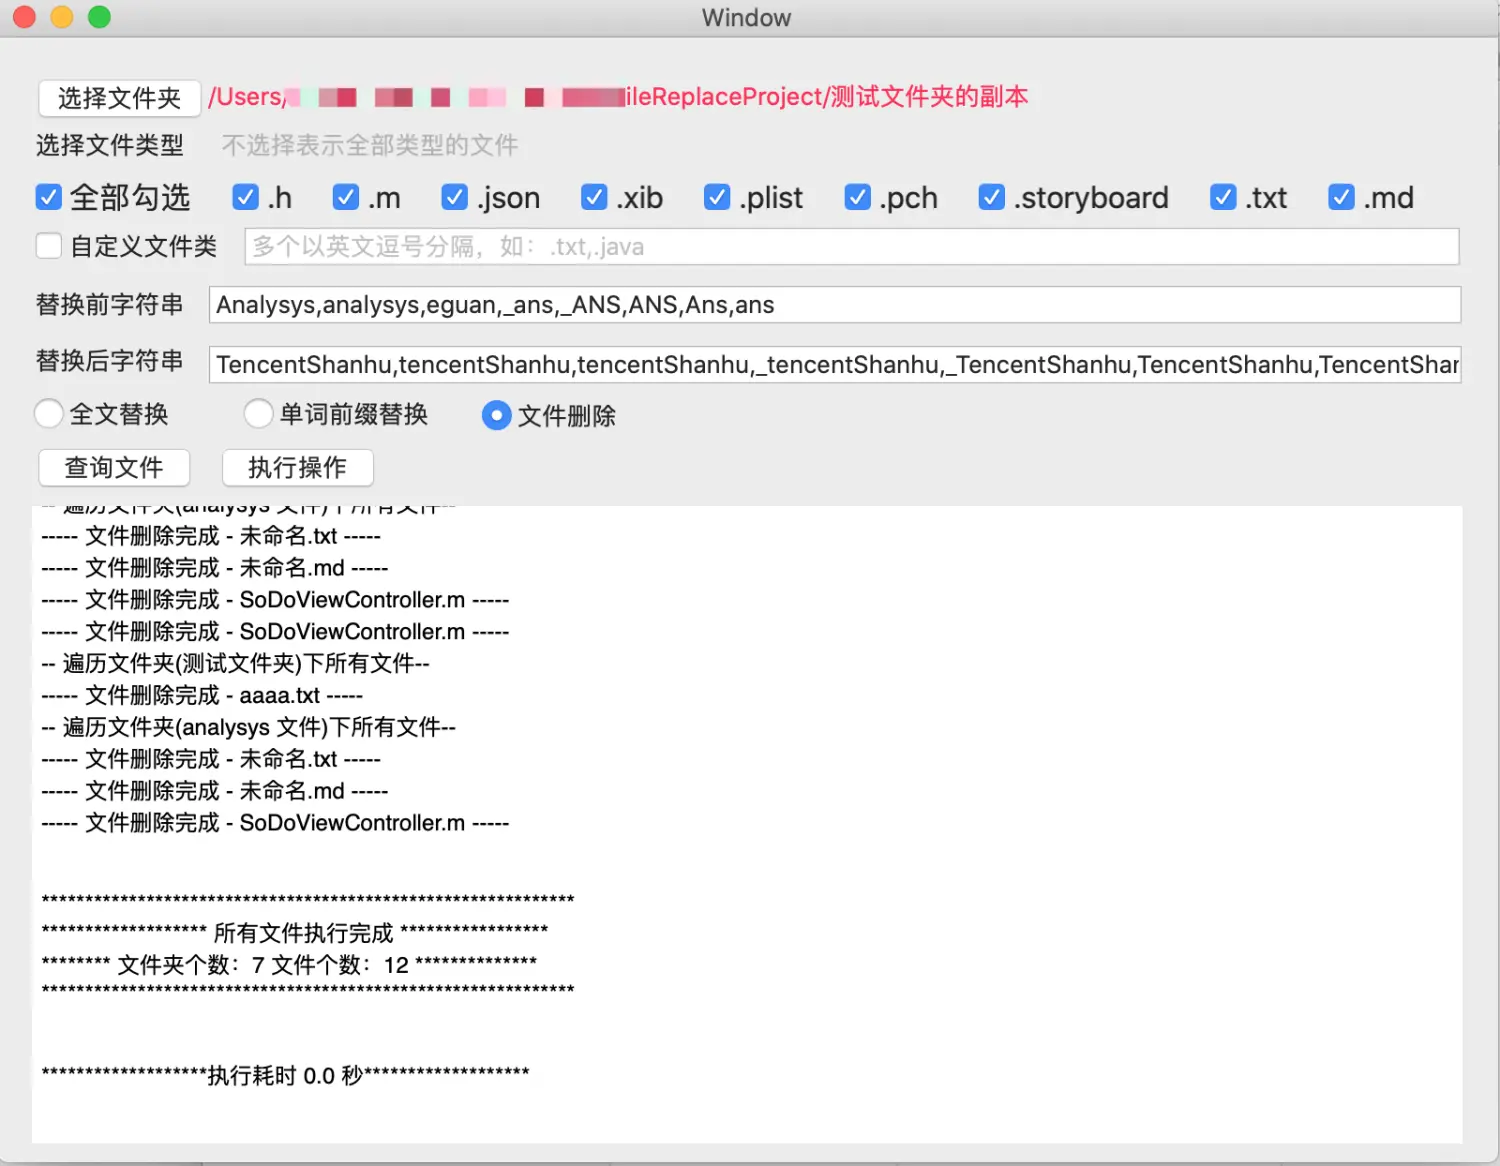
Task: Toggle the .txt file type checkbox
Action: pyautogui.click(x=1223, y=198)
